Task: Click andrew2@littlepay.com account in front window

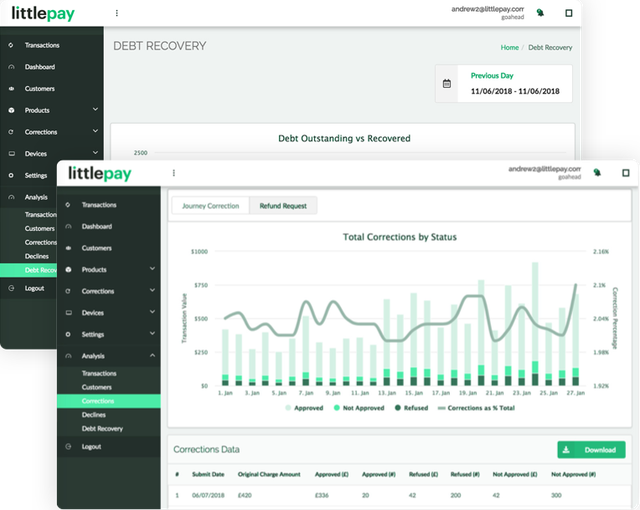Action: pos(544,169)
